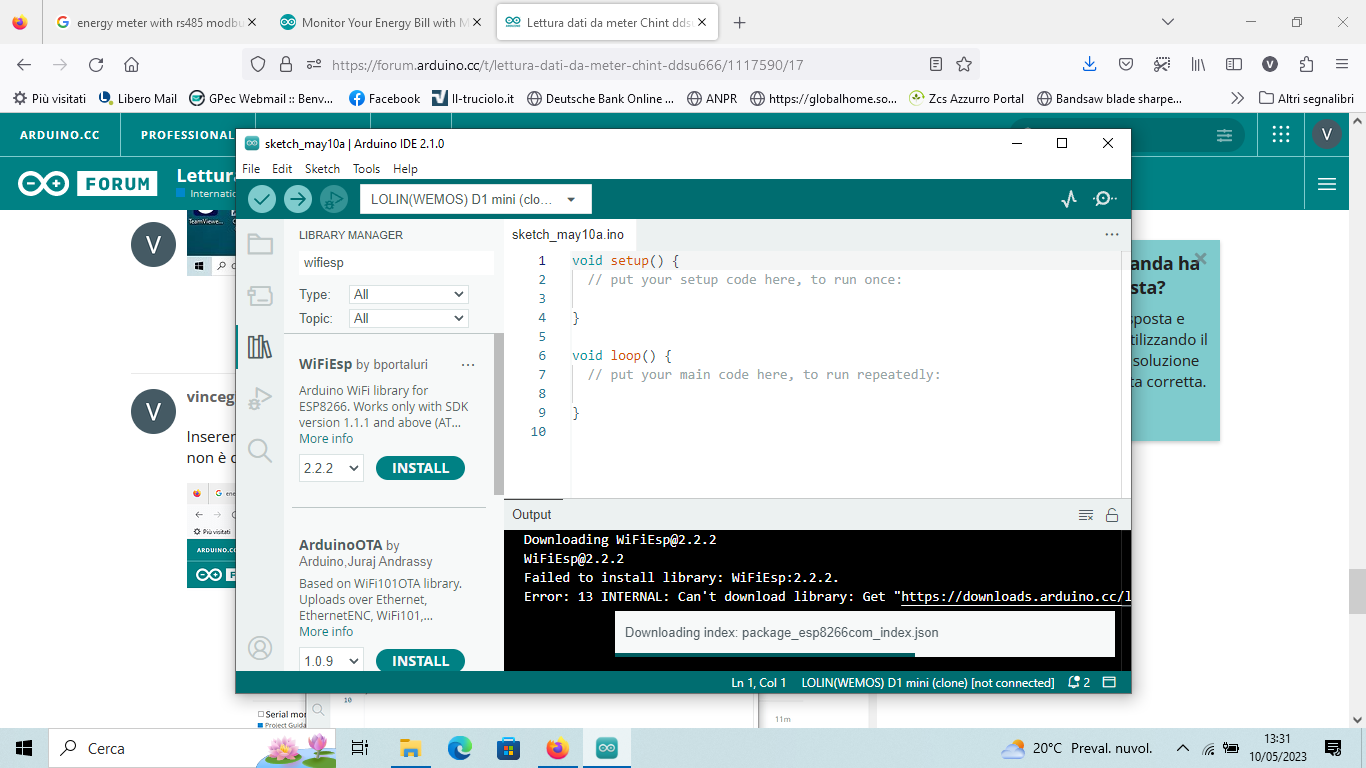This screenshot has width=1366, height=768.
Task: Open the Serial Monitor icon top right
Action: (1103, 198)
